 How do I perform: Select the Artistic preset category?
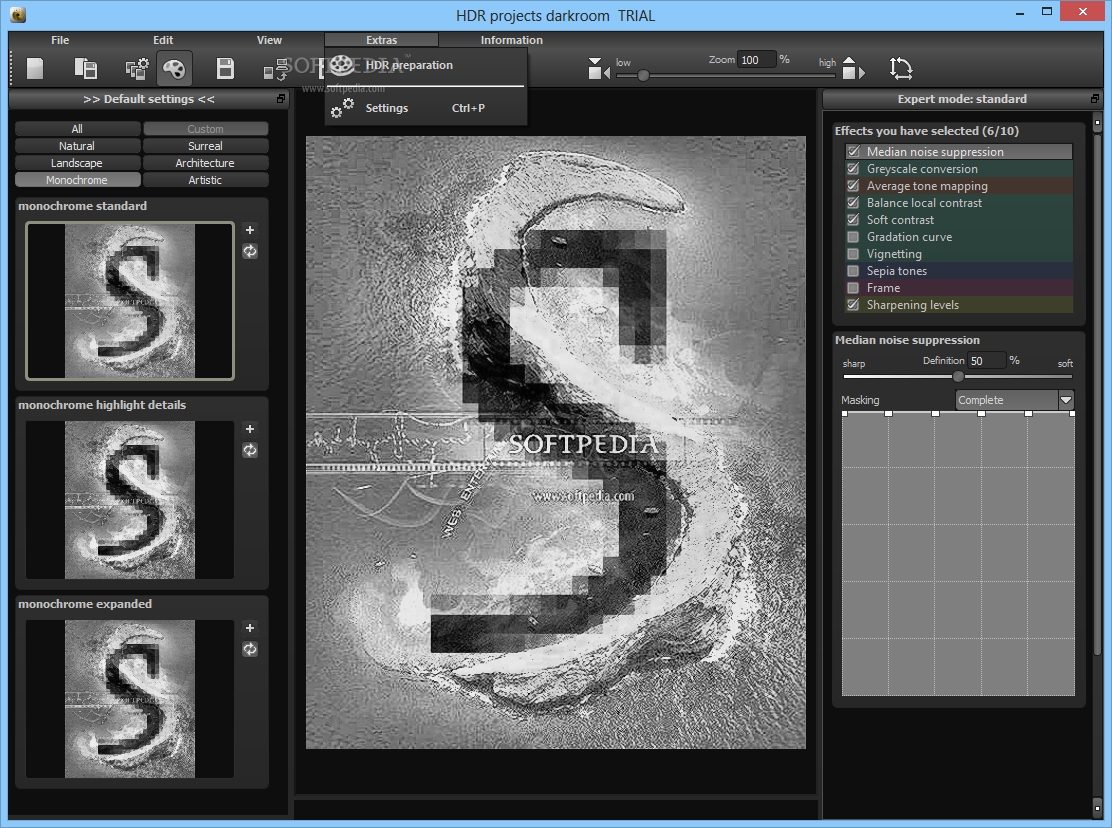point(206,180)
